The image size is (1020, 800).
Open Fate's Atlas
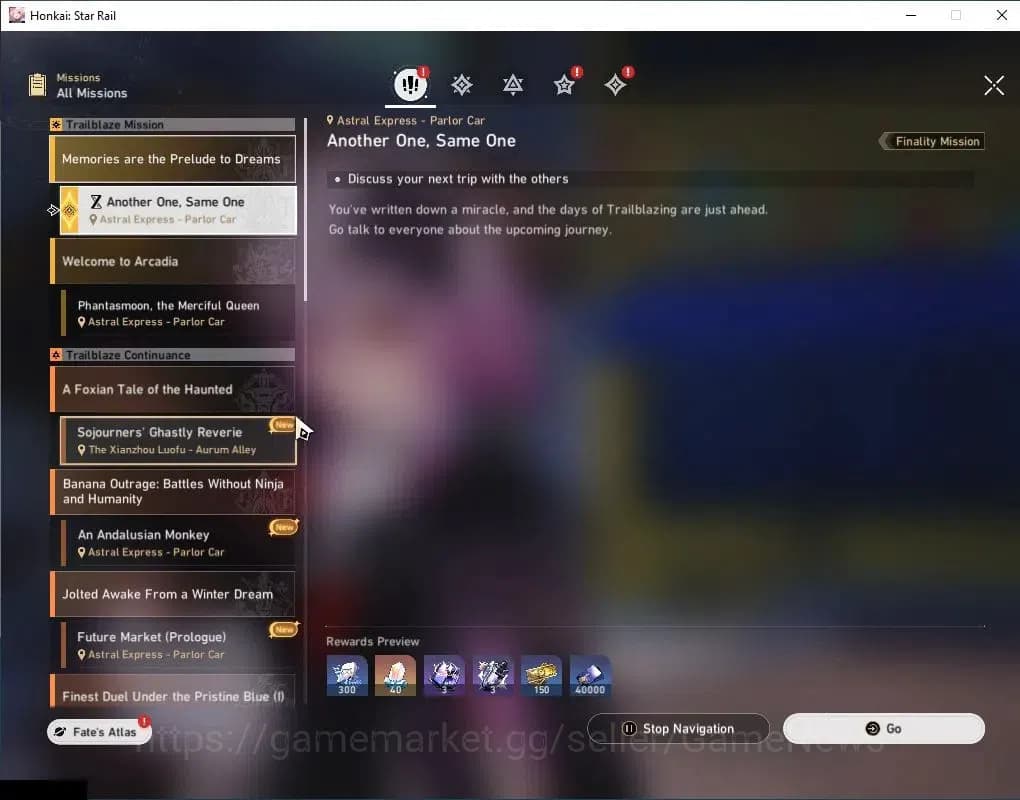click(x=99, y=732)
